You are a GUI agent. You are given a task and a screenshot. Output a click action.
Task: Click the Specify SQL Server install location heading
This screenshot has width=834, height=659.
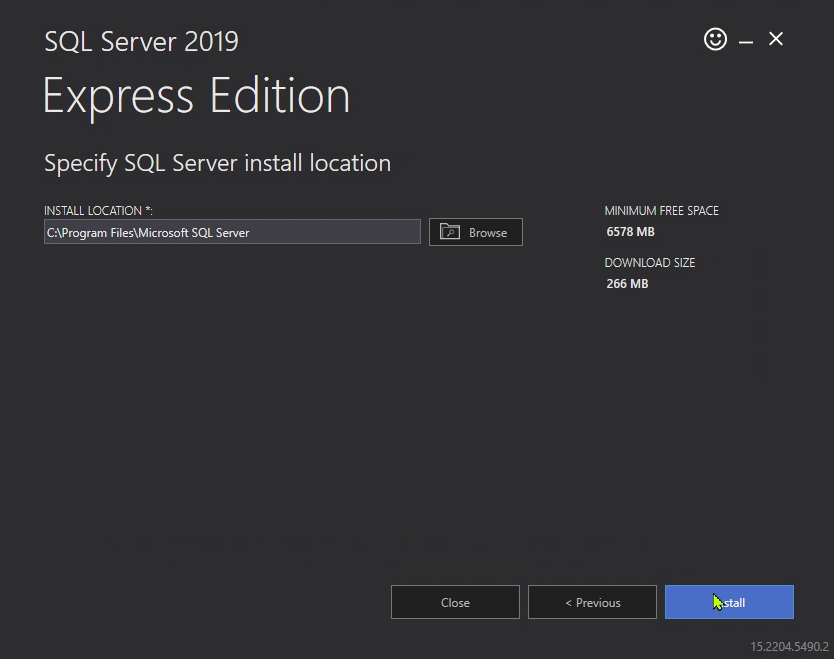click(217, 163)
